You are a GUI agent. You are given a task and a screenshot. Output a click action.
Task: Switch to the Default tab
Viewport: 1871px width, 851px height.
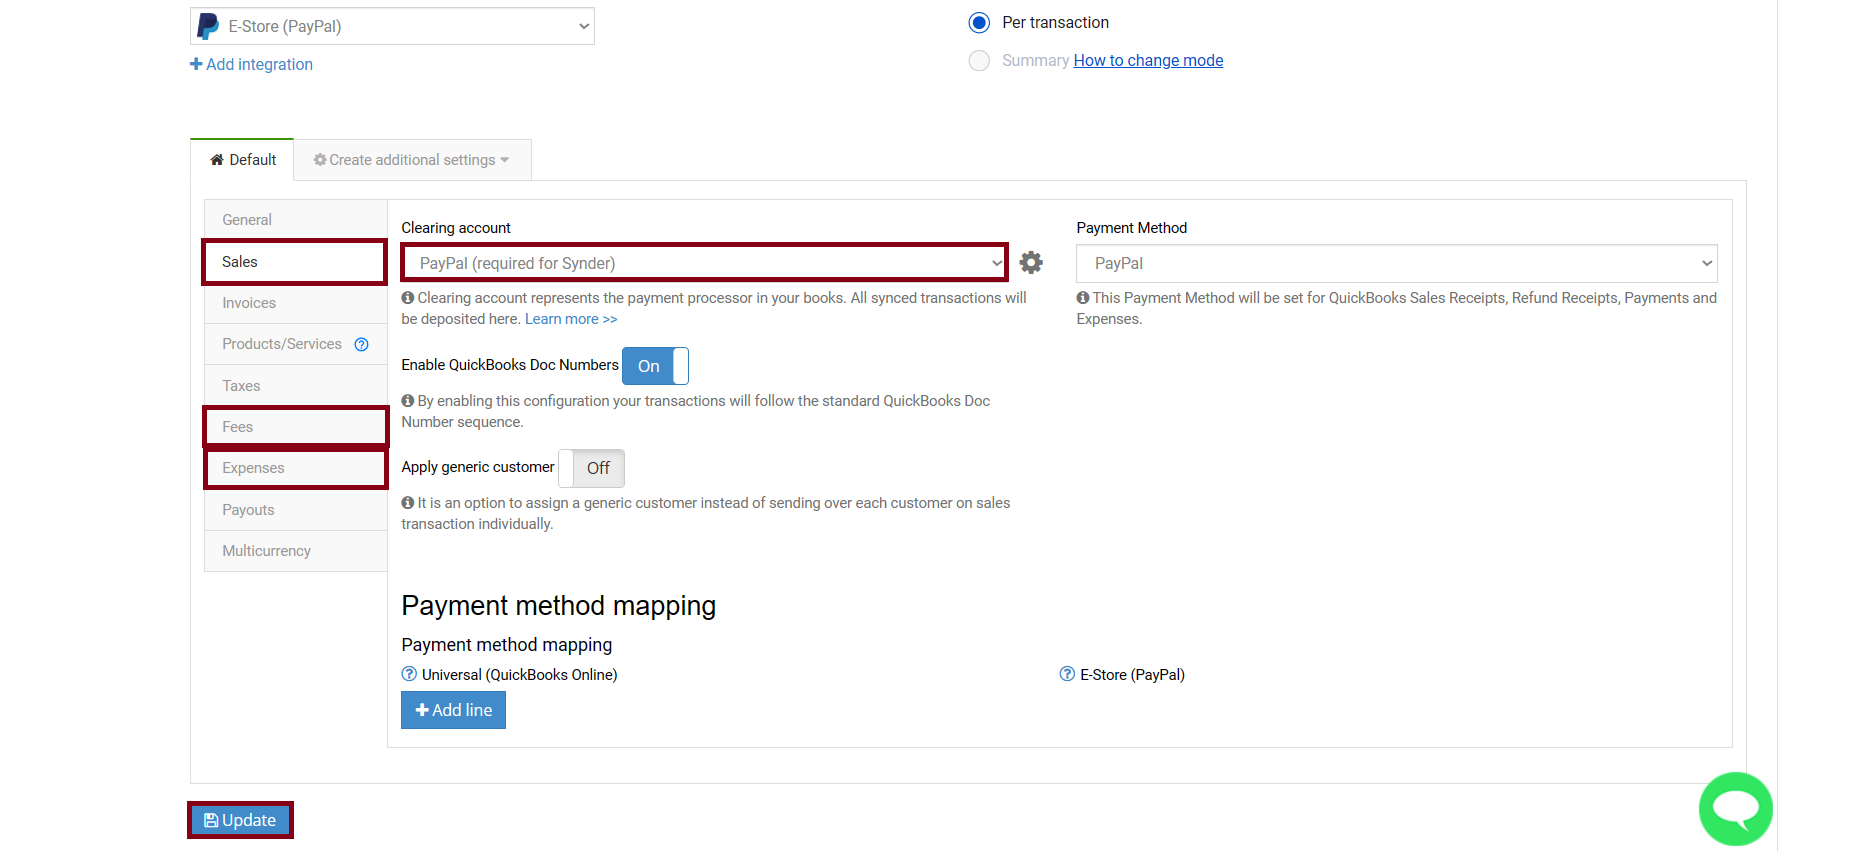coord(242,160)
